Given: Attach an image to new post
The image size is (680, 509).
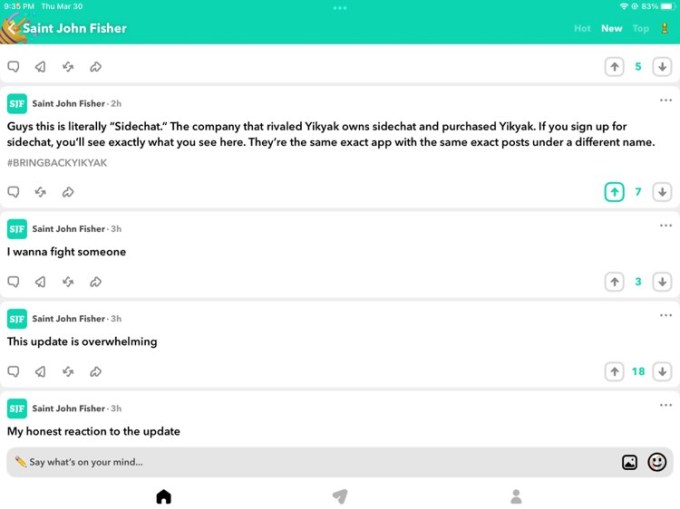Looking at the screenshot, I should coord(629,462).
